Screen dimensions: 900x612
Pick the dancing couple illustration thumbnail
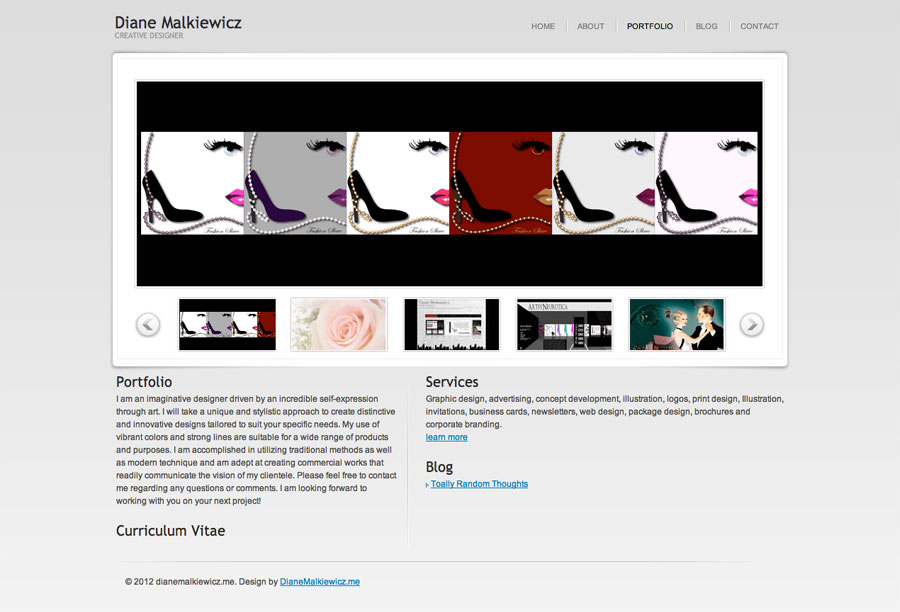tap(677, 325)
